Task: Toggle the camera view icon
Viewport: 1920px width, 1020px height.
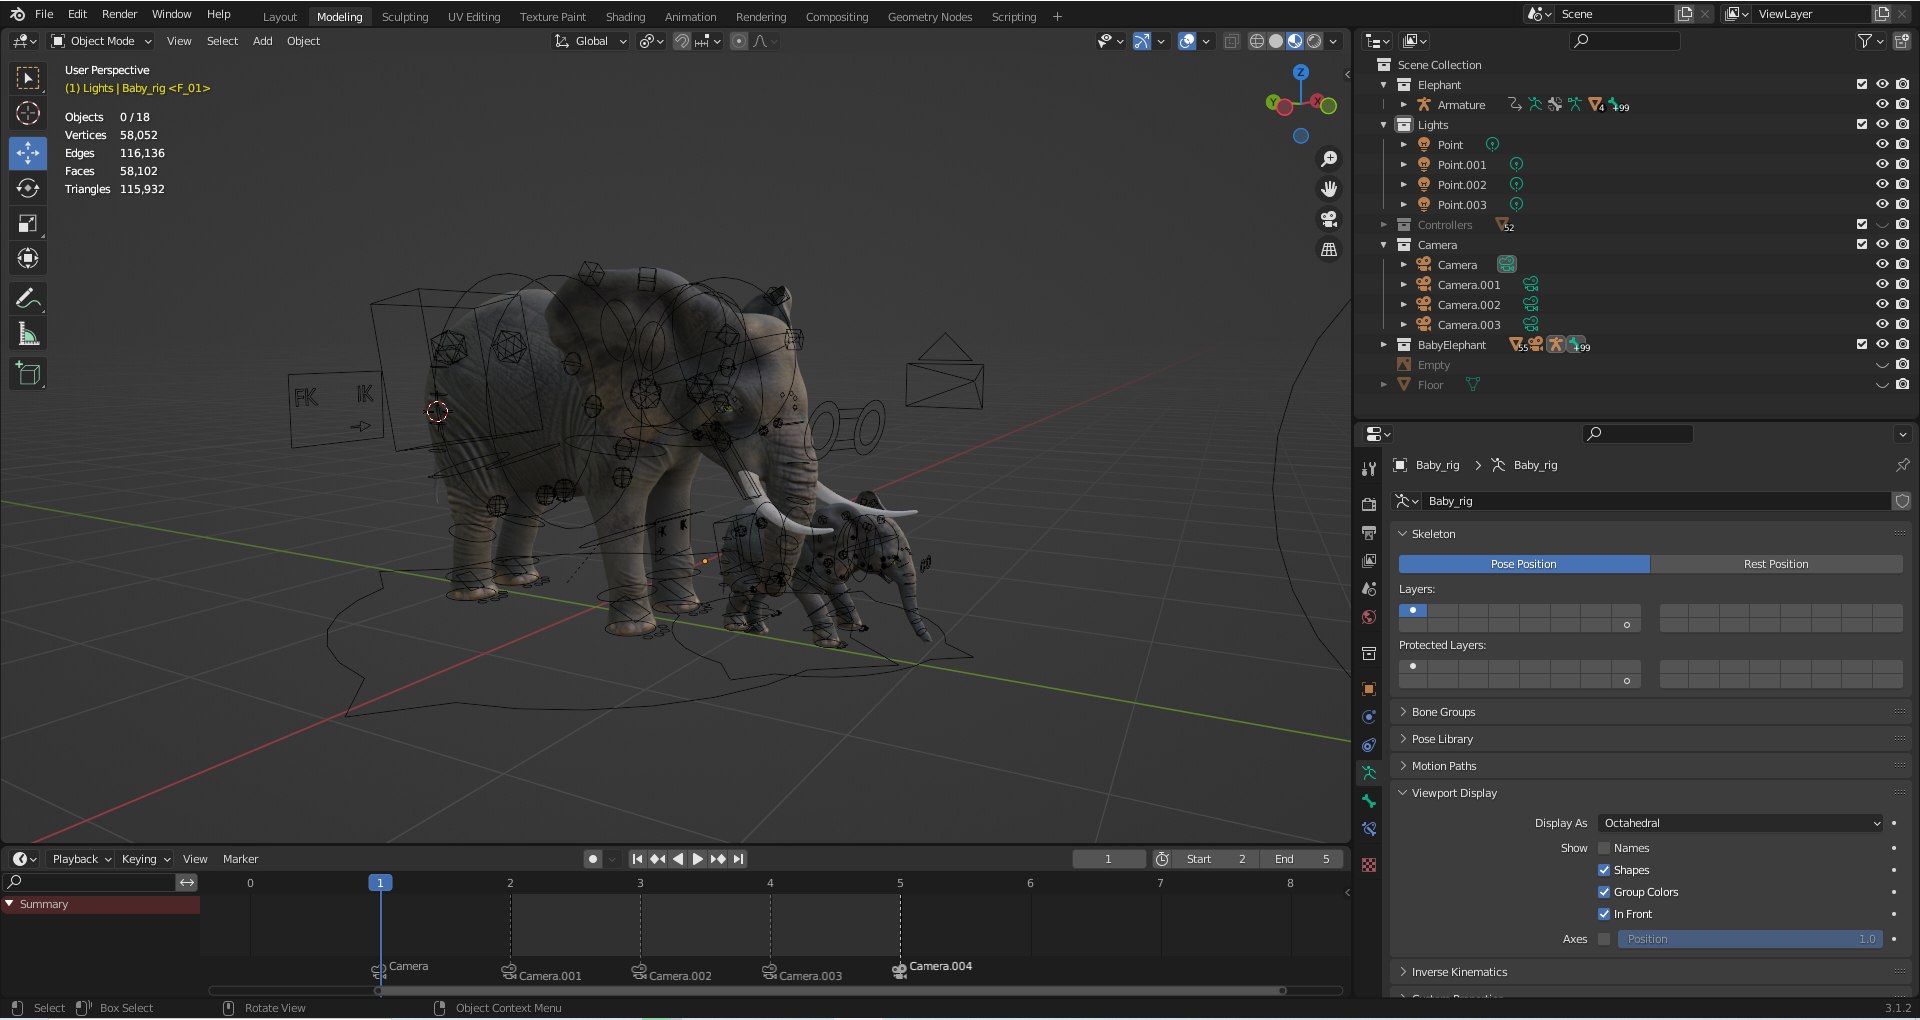Action: pos(1329,219)
